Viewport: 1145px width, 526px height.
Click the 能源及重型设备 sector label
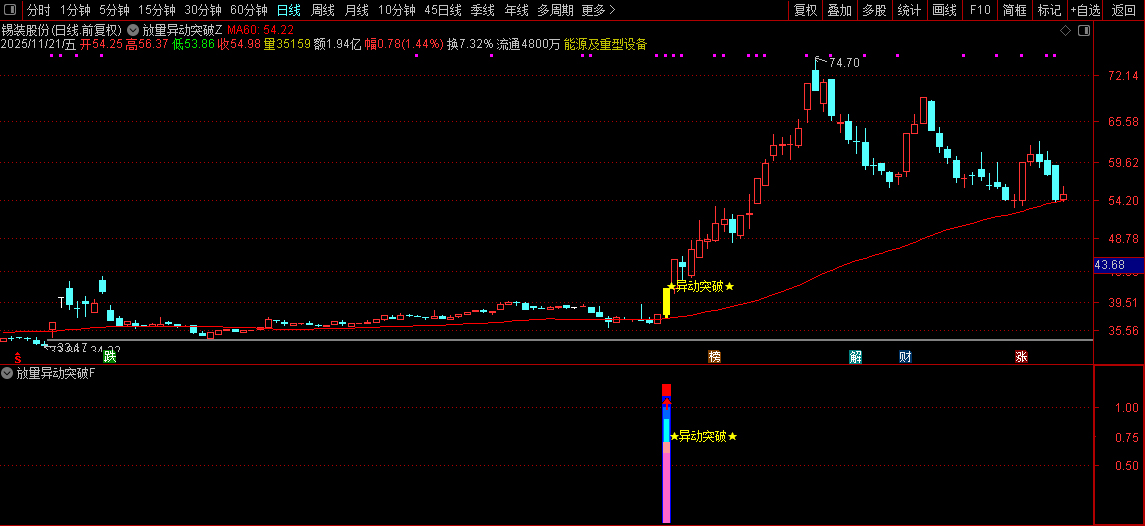coord(605,45)
